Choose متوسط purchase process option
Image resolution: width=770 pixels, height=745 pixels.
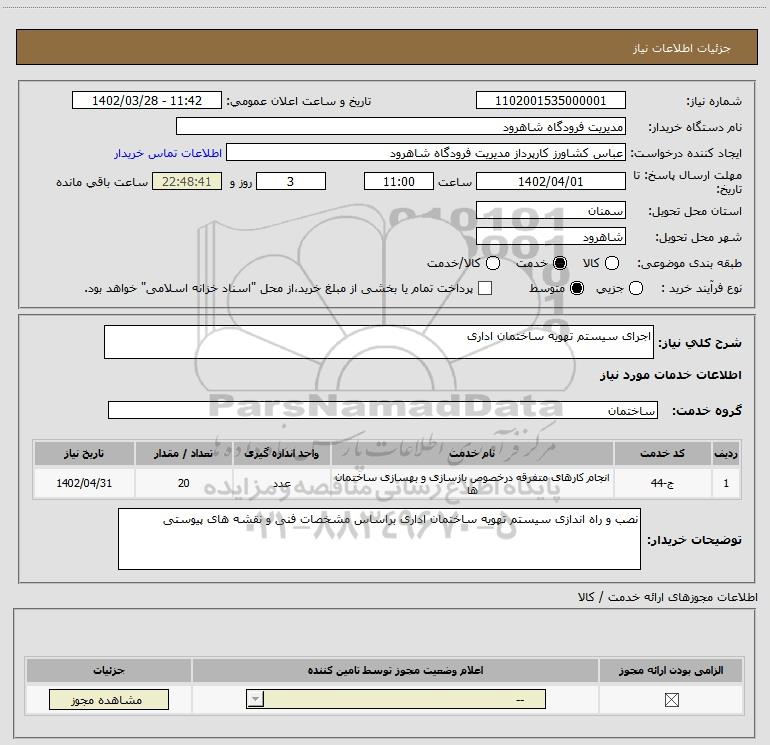[577, 288]
